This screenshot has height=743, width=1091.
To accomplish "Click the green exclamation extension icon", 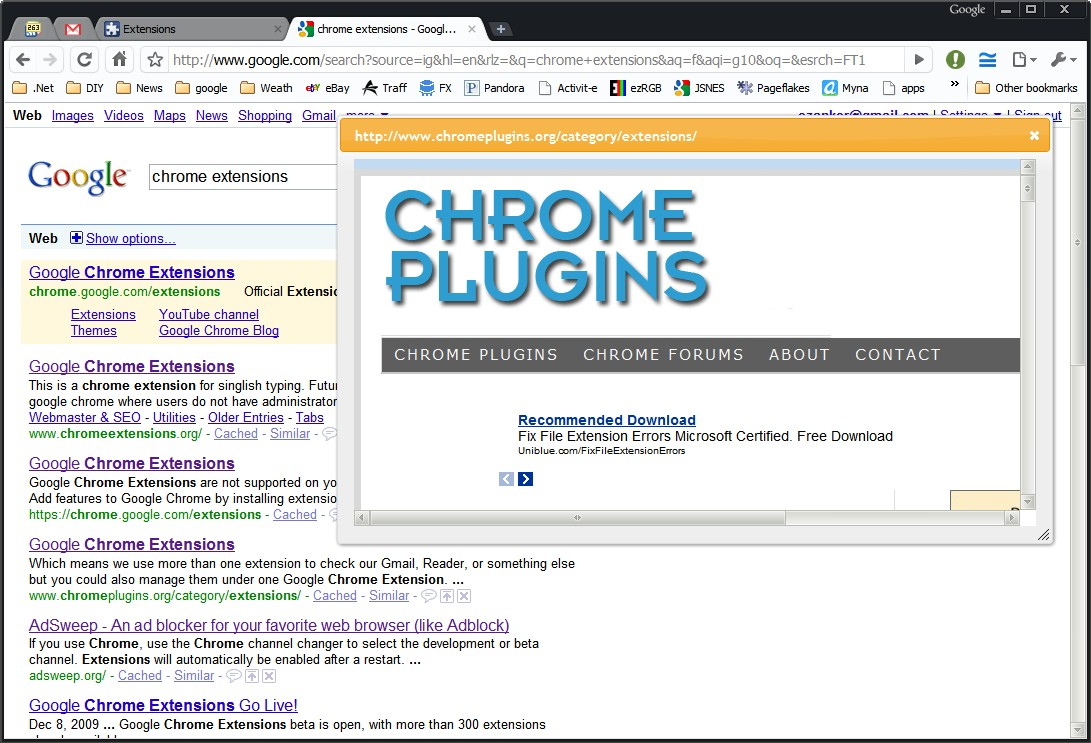I will (x=955, y=60).
